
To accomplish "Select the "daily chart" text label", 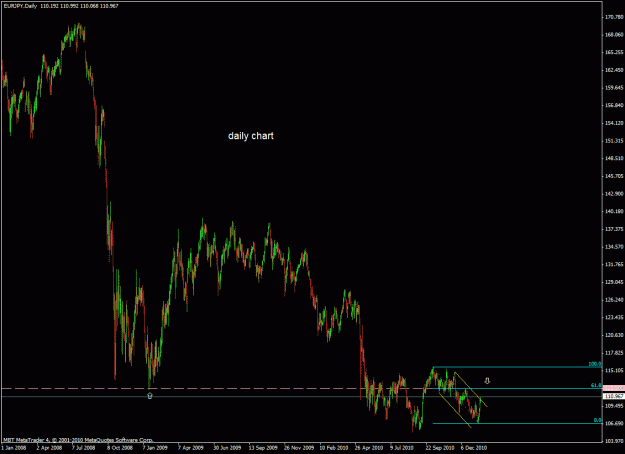I will (251, 136).
